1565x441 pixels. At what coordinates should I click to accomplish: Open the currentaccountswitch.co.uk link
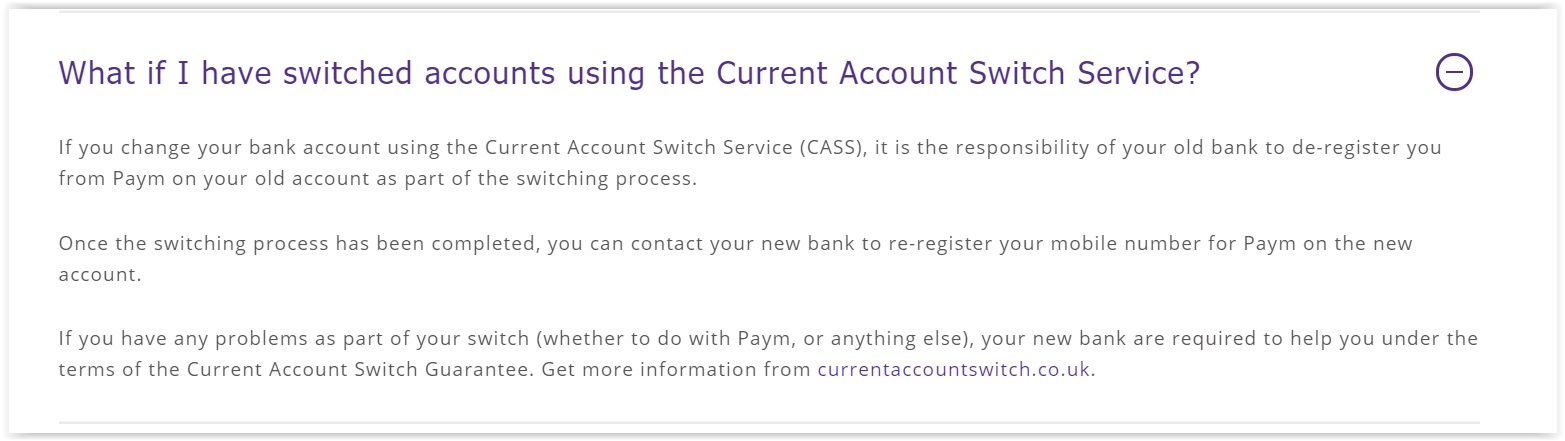953,369
